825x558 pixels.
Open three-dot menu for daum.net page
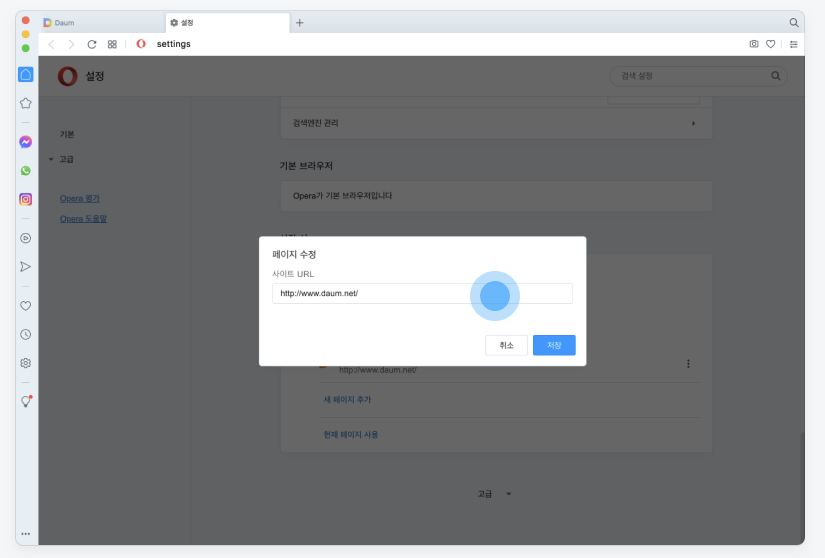(x=688, y=363)
